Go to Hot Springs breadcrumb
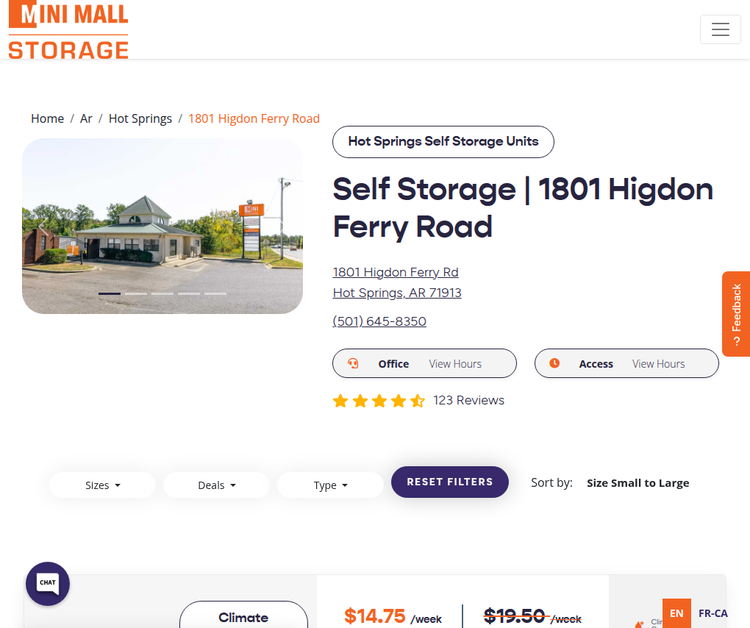Screen dimensions: 750x628 tap(140, 118)
